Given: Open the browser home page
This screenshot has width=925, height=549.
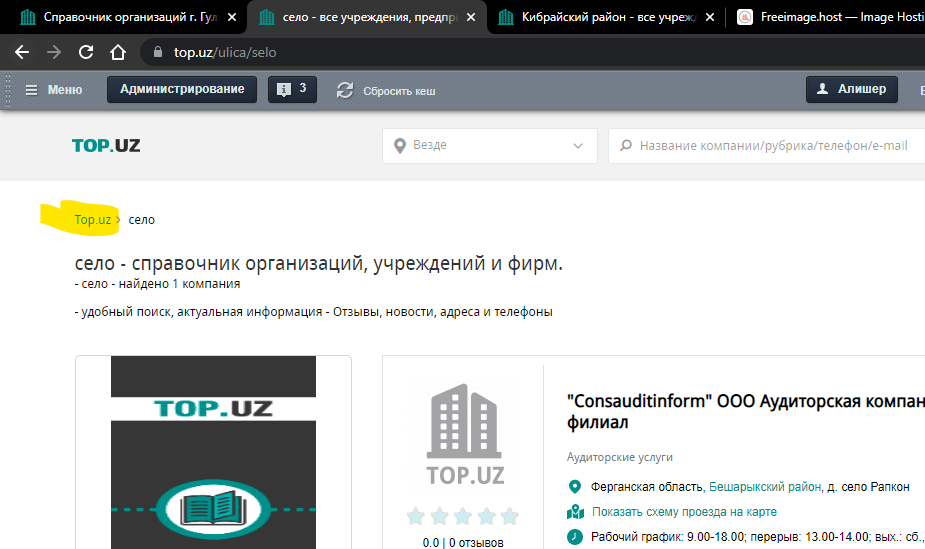Looking at the screenshot, I should pyautogui.click(x=118, y=52).
